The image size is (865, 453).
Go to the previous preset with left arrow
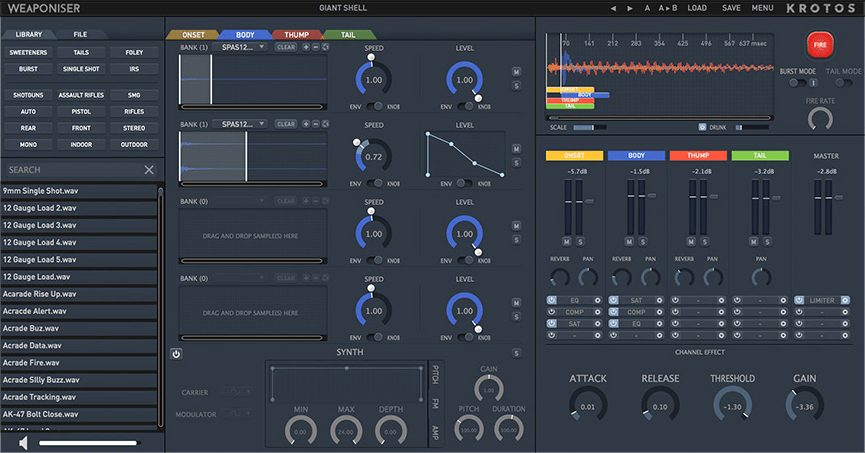click(x=613, y=8)
